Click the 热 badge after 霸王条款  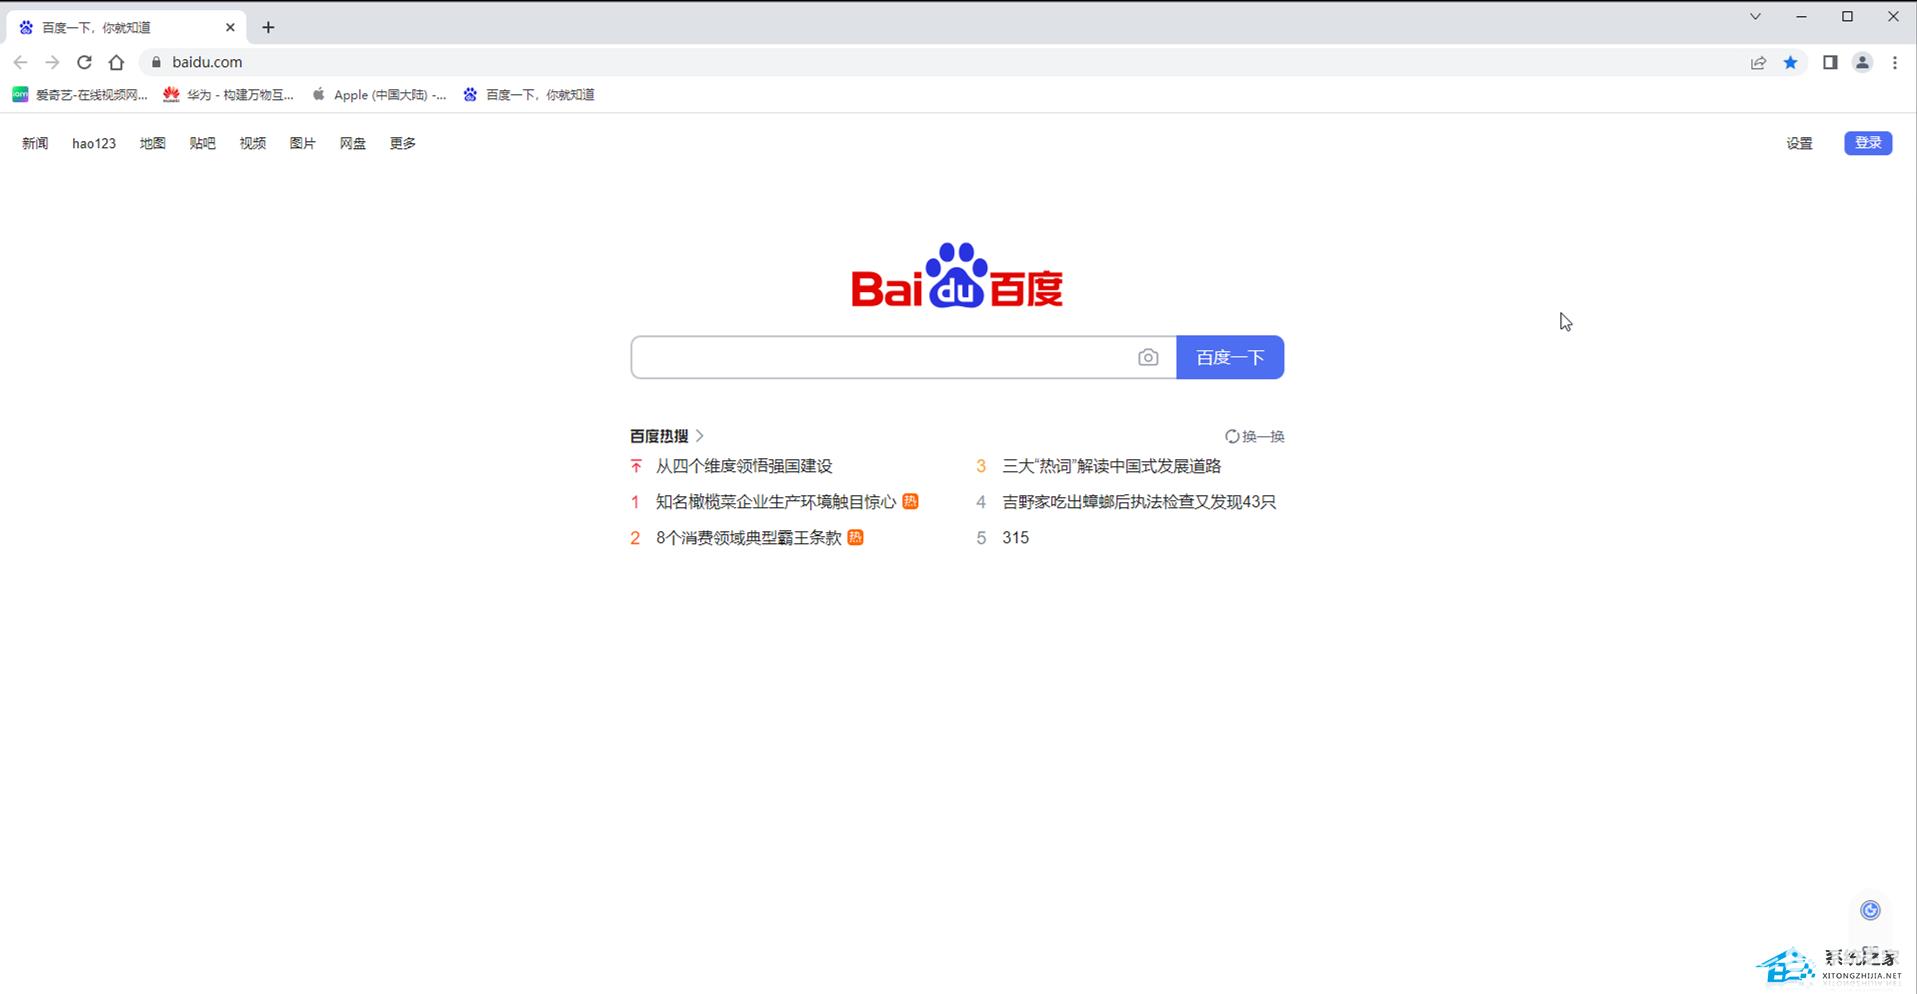coord(855,537)
